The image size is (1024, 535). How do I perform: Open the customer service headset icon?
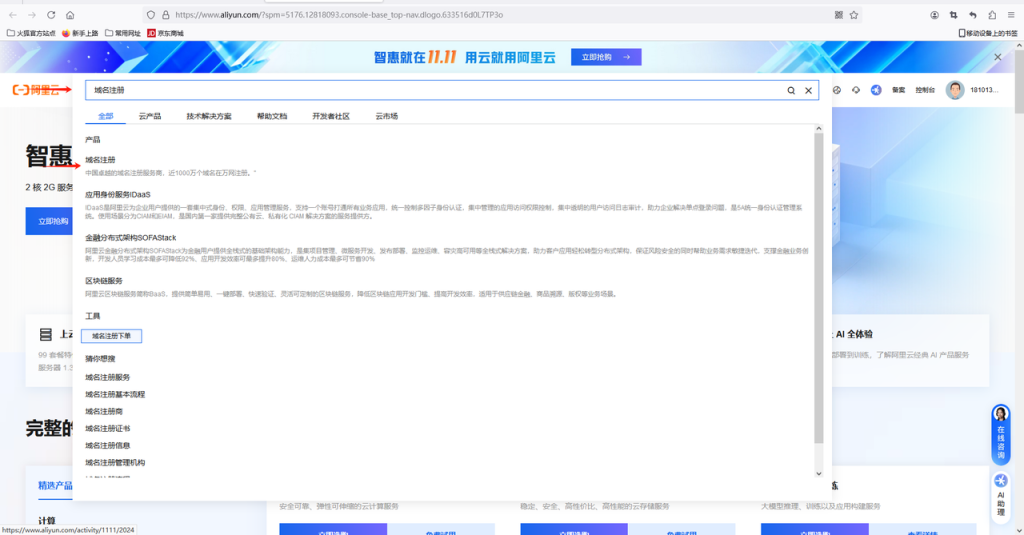(x=856, y=90)
